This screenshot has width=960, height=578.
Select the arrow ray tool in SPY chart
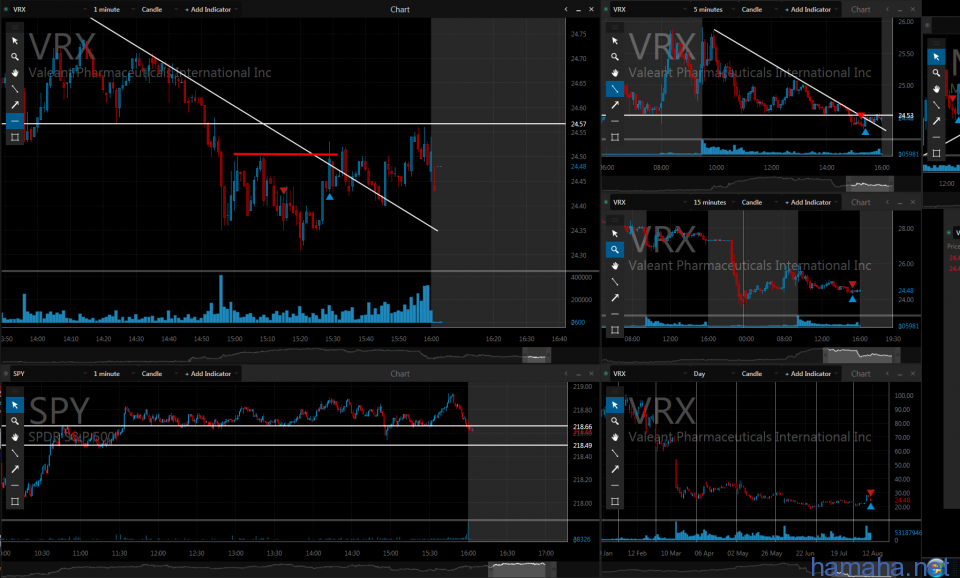(x=15, y=469)
